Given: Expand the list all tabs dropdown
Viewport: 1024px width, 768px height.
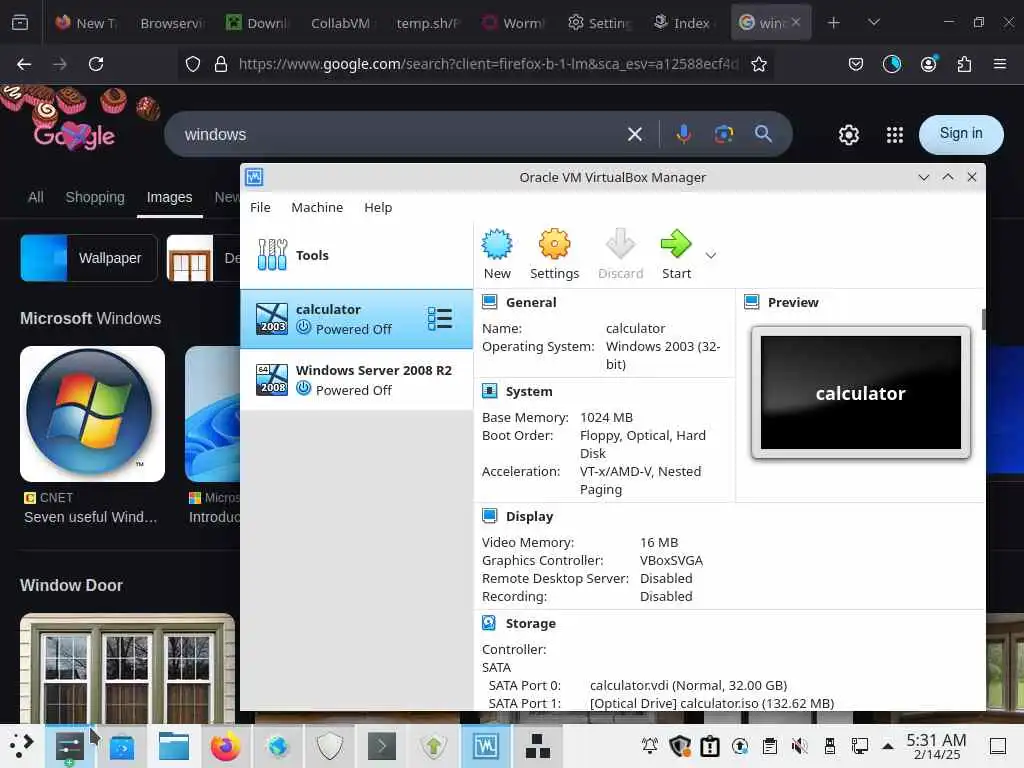Looking at the screenshot, I should click(874, 23).
